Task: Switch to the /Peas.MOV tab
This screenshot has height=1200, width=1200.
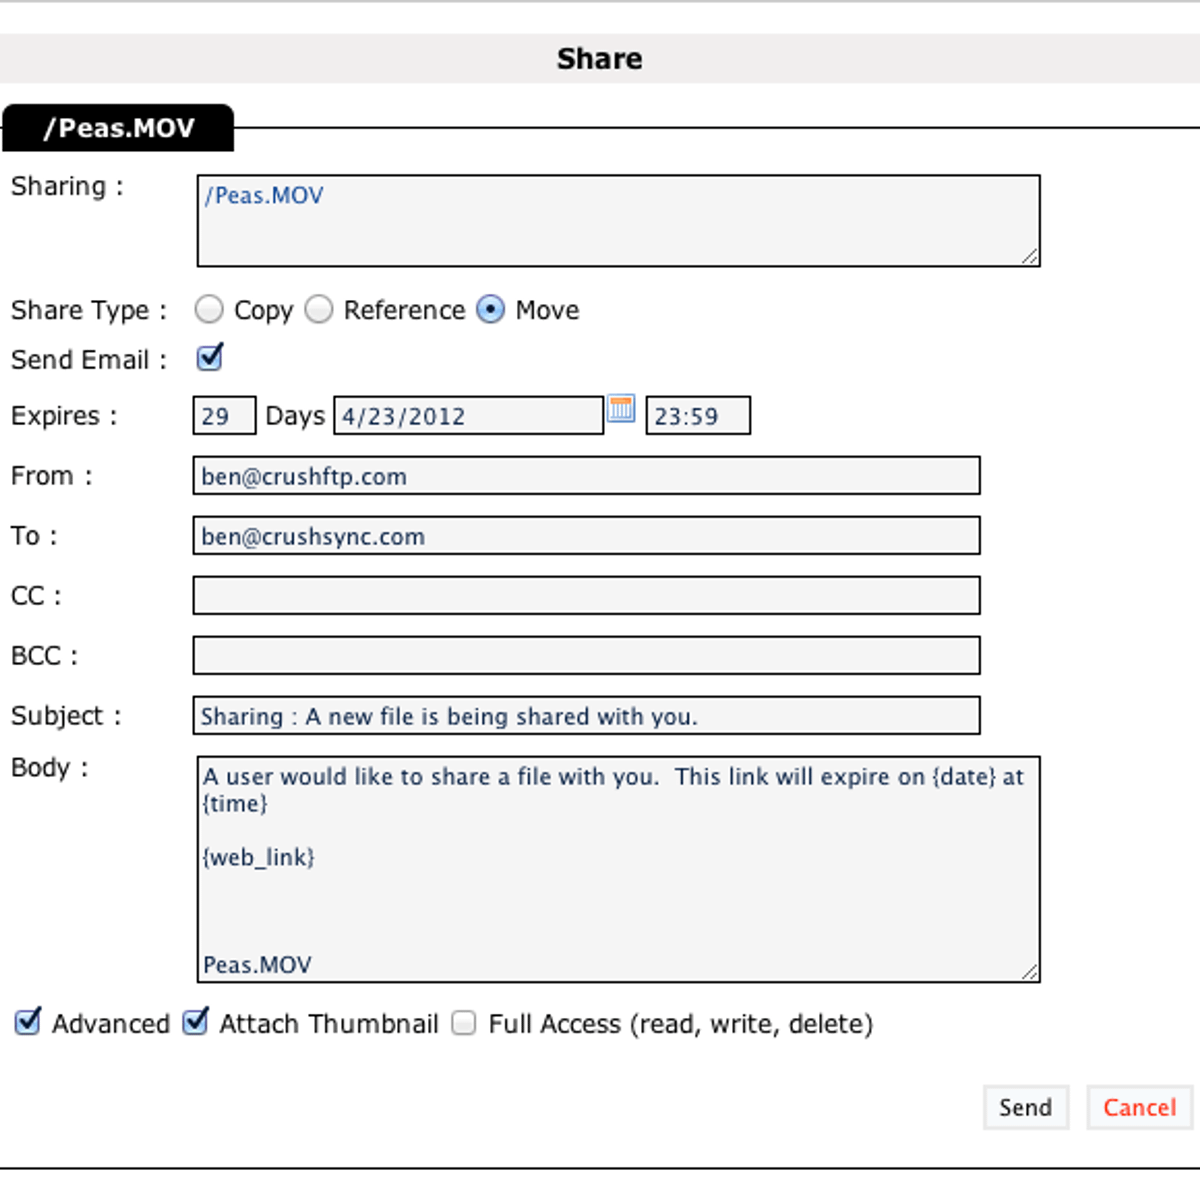Action: click(118, 128)
